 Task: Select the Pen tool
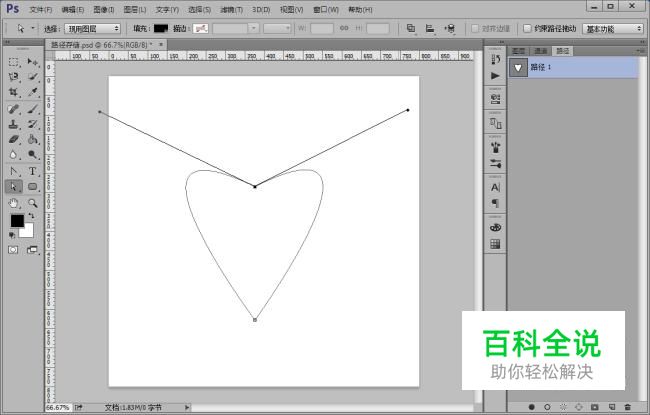(13, 171)
